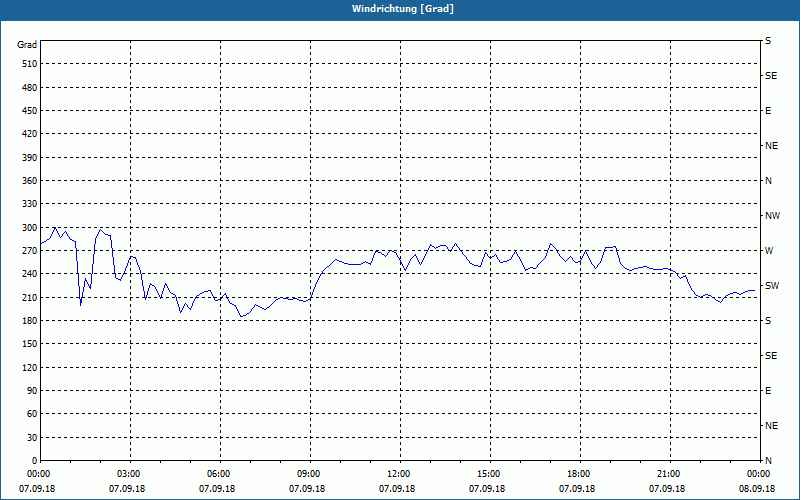Click the 390 y-axis value
The width and height of the screenshot is (800, 500).
coord(30,158)
